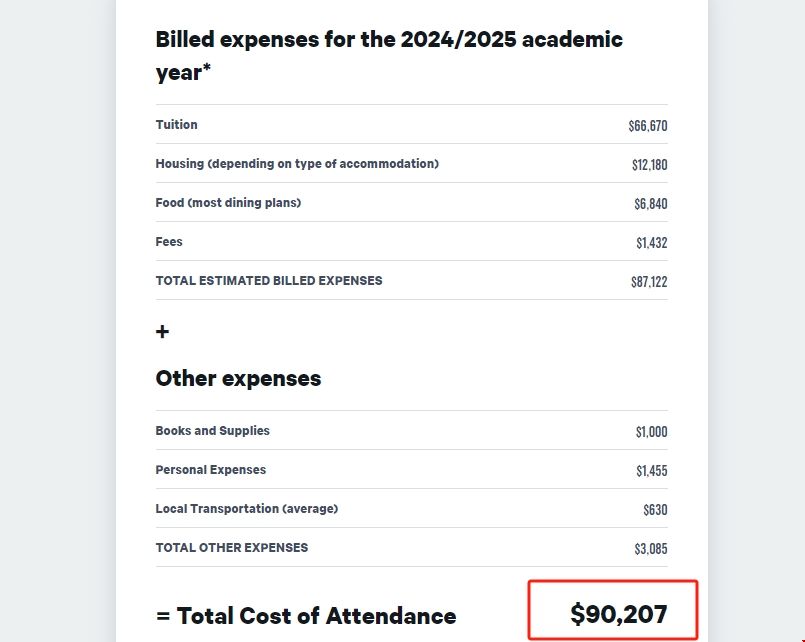Click the Total Other Expenses label
Viewport: 805px width, 642px height.
coord(232,548)
